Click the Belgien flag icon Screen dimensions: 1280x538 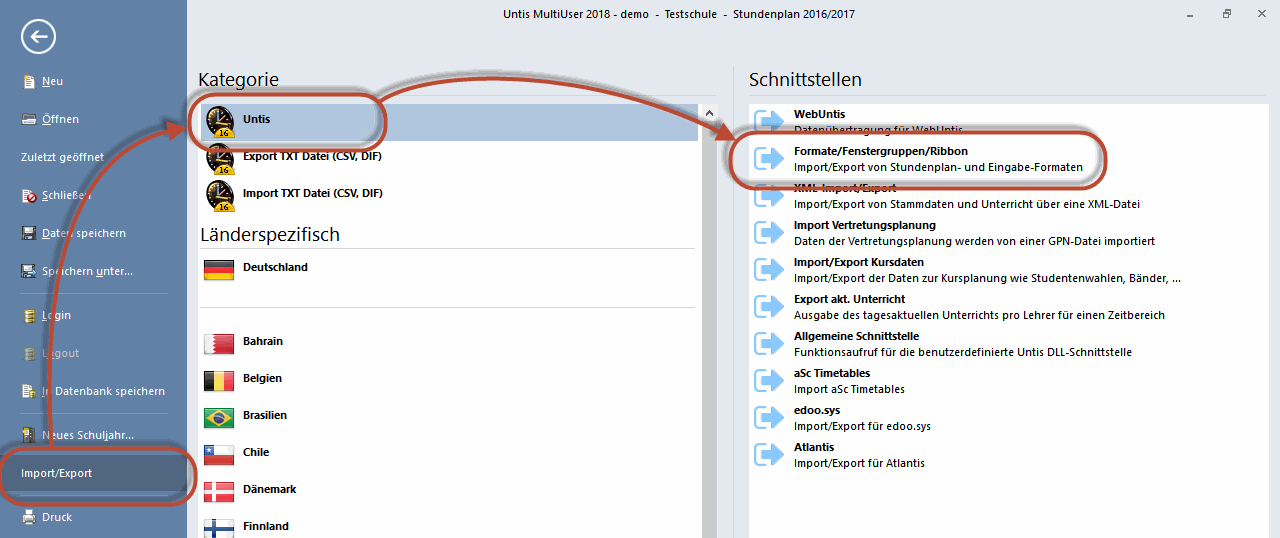pos(219,379)
